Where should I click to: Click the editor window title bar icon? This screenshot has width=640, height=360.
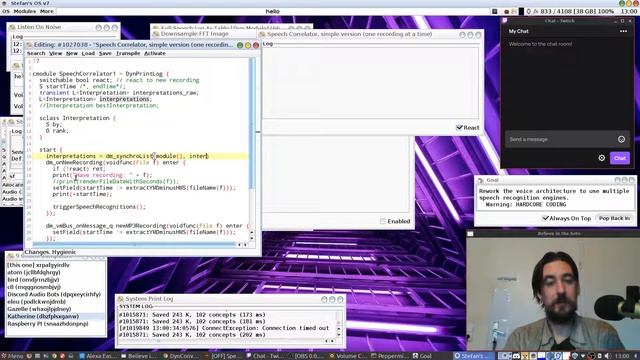tap(29, 45)
